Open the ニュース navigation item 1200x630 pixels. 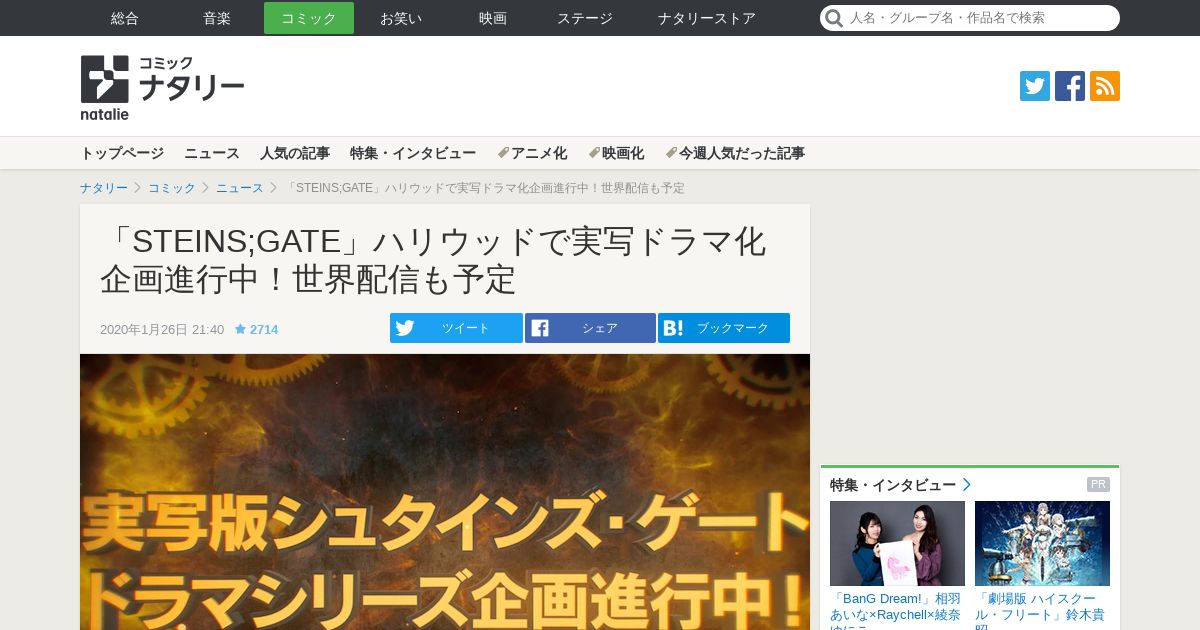[x=212, y=153]
